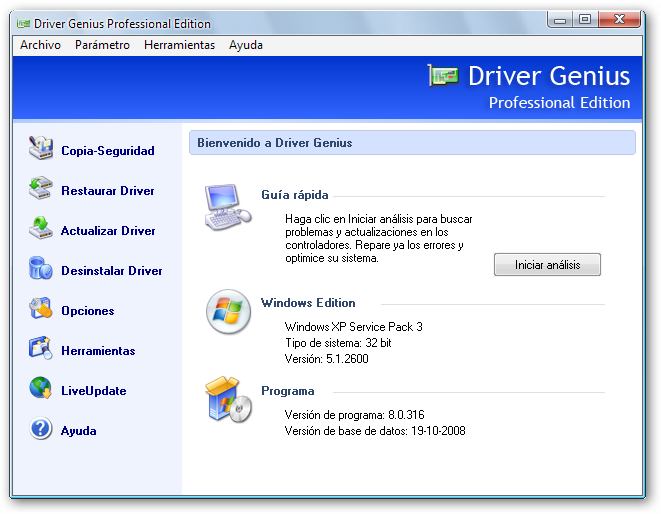Viewport: 661px width, 514px height.
Task: Click the Desinstalar Driver trash icon
Action: coord(41,270)
